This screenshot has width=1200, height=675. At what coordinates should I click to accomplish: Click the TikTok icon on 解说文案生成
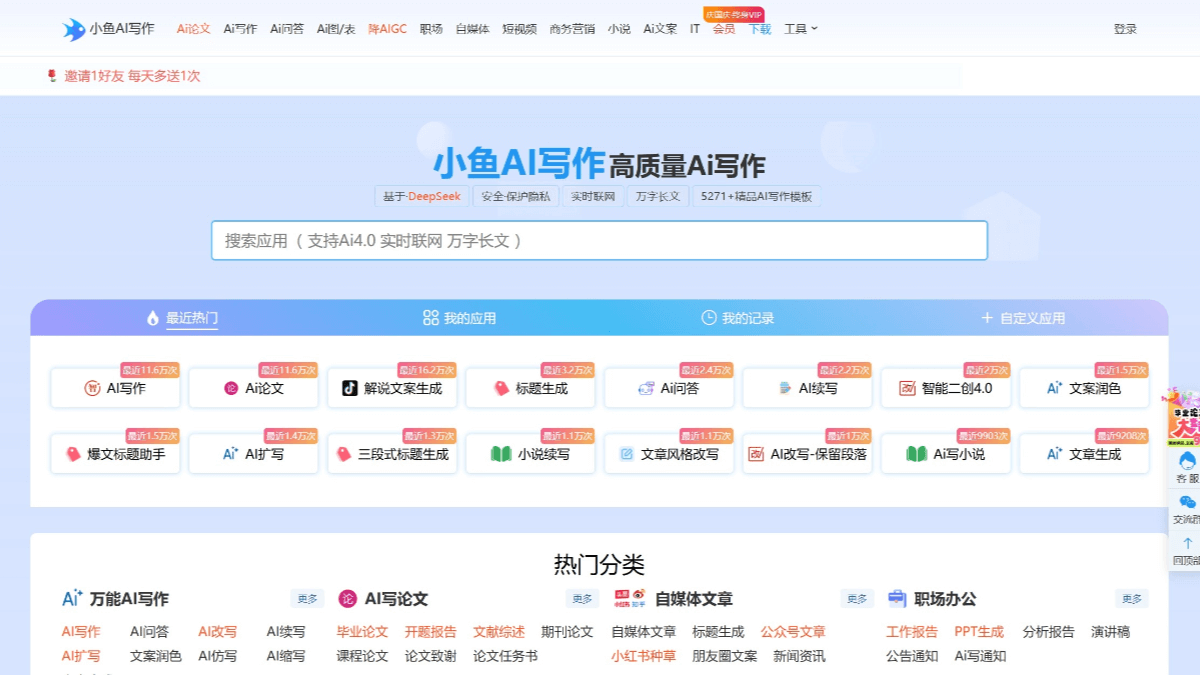click(x=350, y=388)
